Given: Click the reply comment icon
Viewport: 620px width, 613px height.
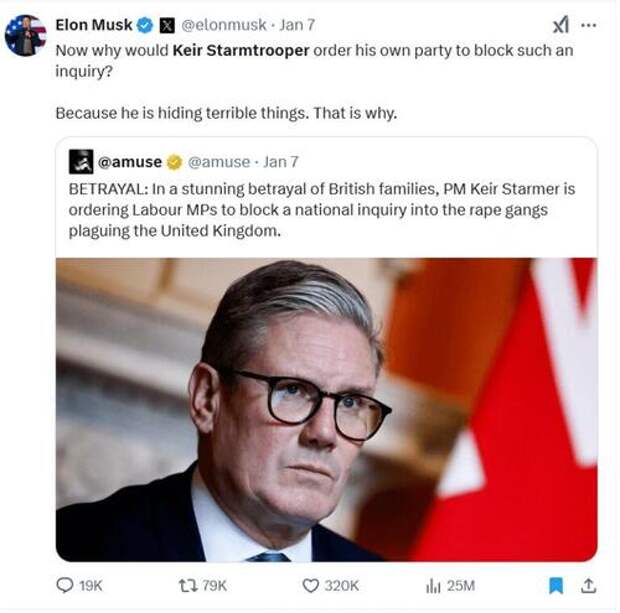Looking at the screenshot, I should (66, 585).
